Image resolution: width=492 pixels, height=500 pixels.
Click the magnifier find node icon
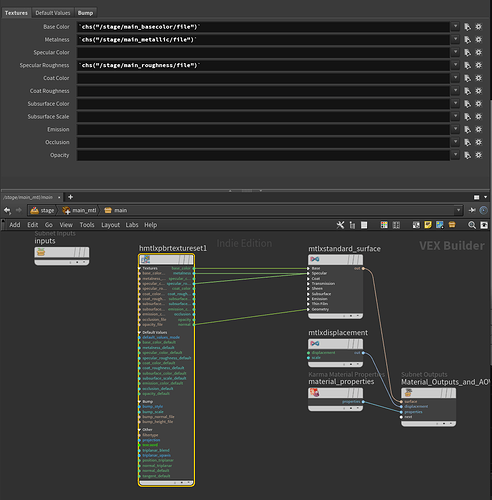point(472,225)
